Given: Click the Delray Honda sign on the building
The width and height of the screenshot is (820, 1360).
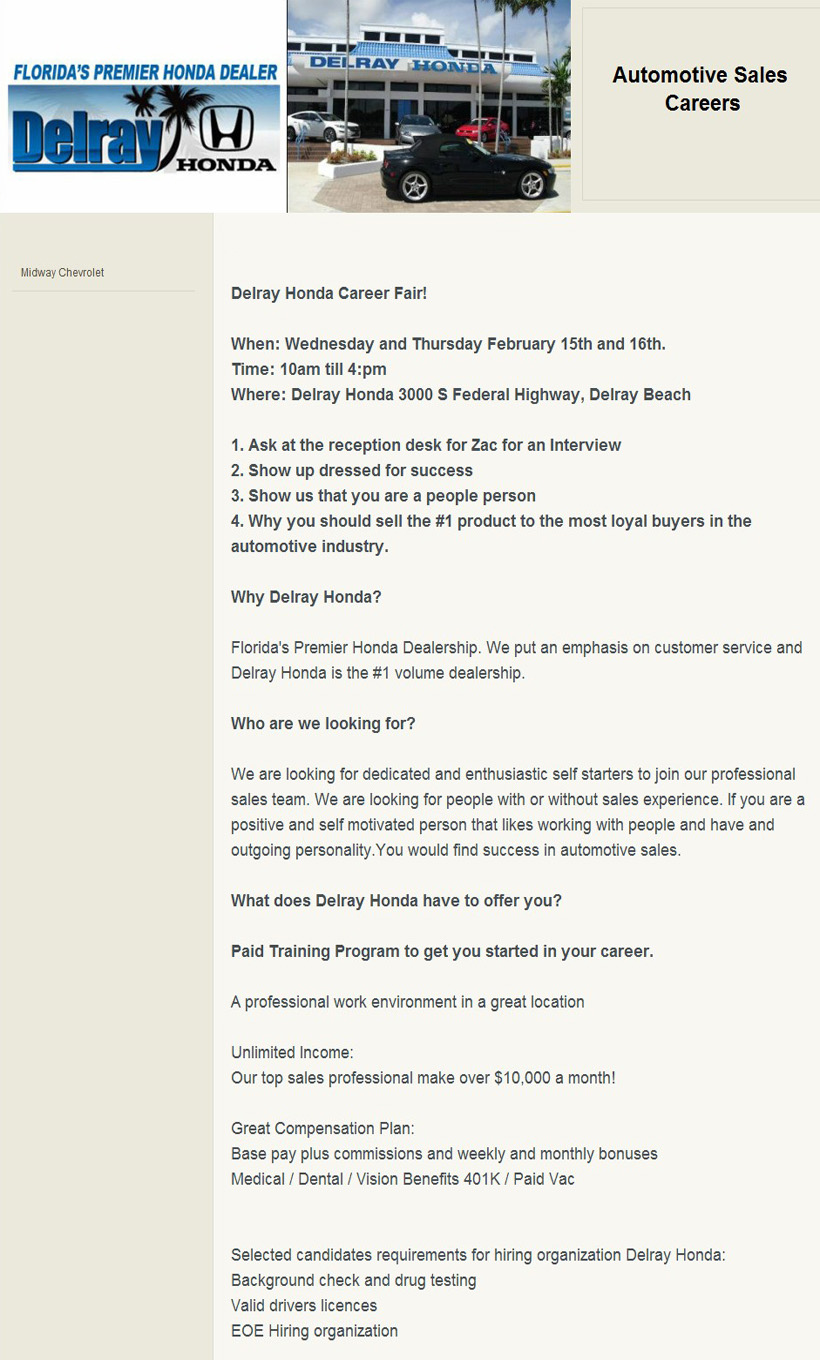Looking at the screenshot, I should [x=402, y=65].
